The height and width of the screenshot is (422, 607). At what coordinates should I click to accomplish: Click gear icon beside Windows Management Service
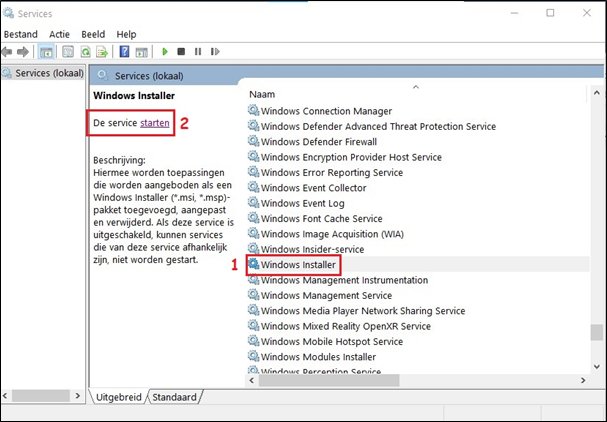coord(254,295)
